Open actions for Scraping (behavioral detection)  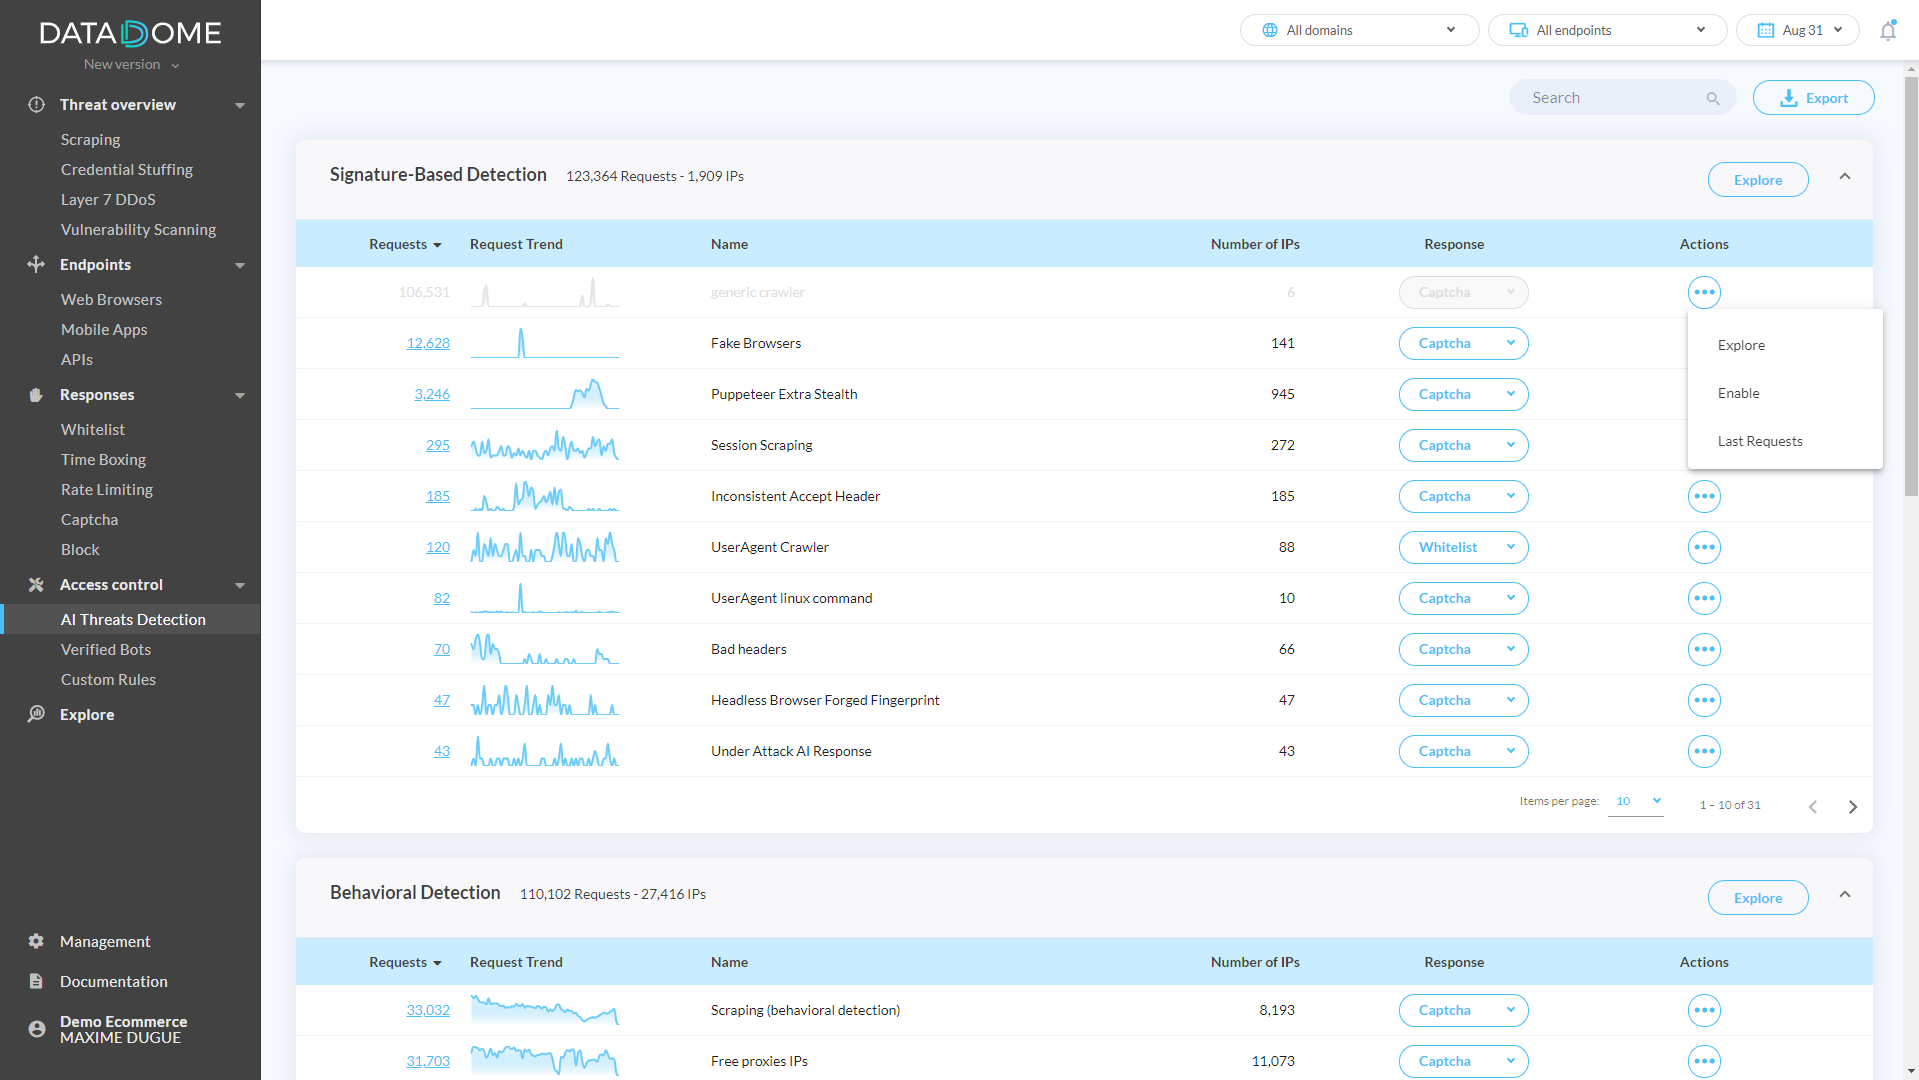coord(1704,1010)
